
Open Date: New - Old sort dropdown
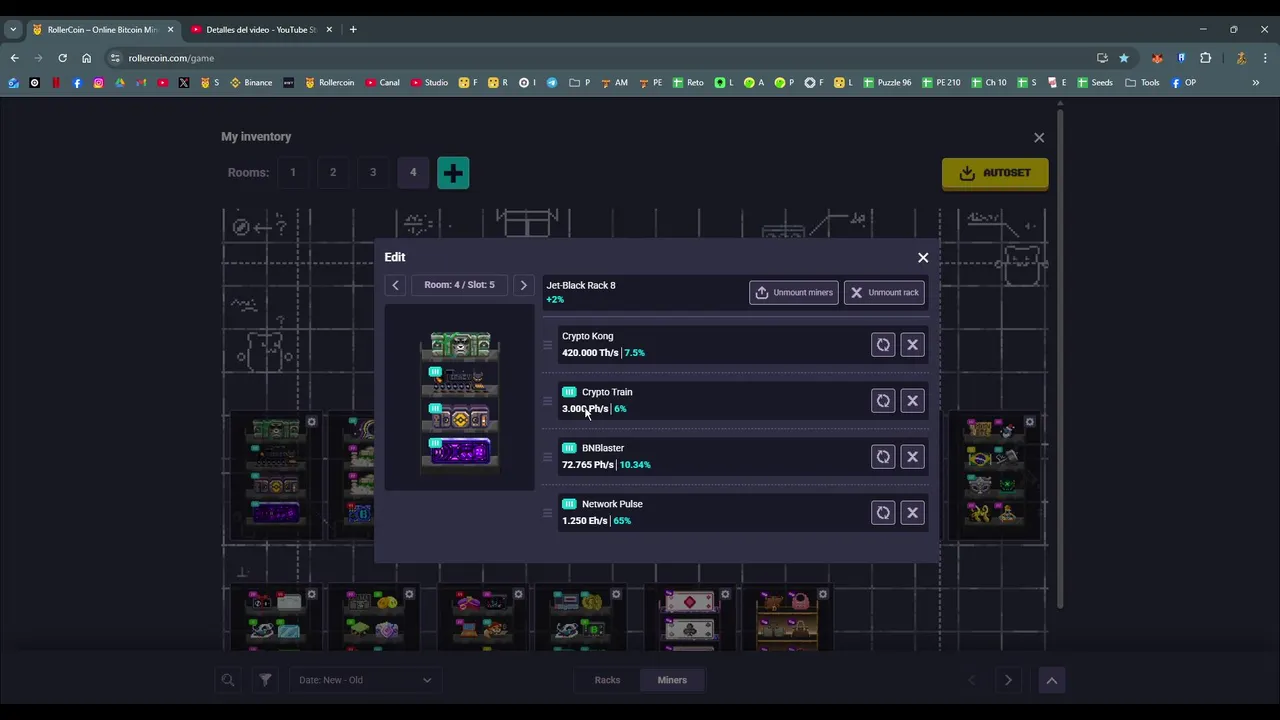click(x=365, y=680)
